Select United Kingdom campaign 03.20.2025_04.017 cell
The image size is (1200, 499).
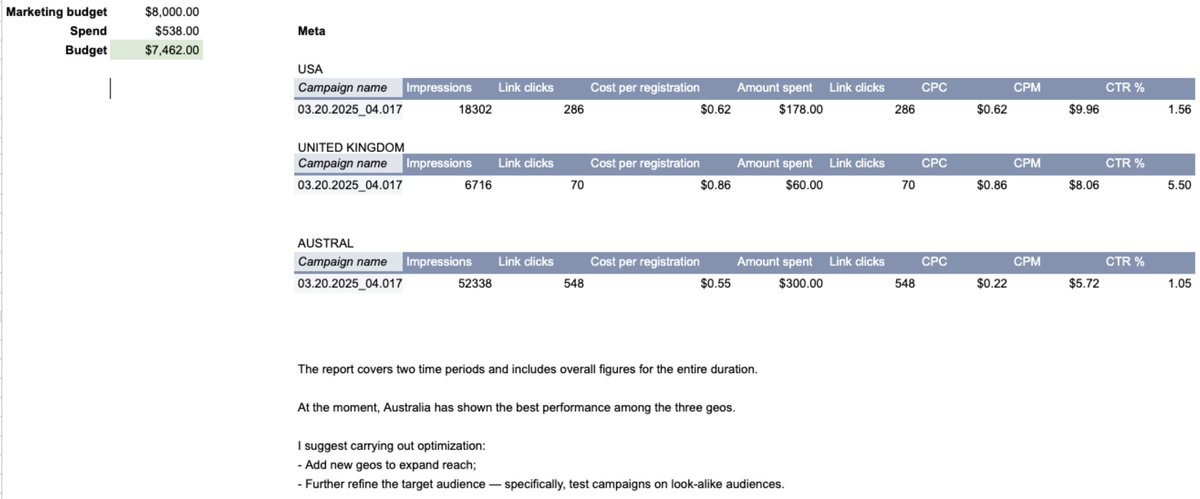[x=350, y=184]
